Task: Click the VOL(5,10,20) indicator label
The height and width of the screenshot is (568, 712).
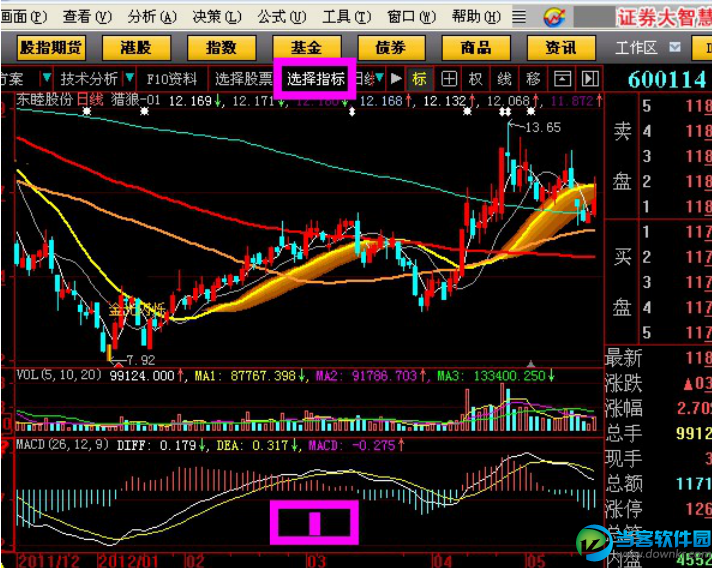Action: click(59, 375)
